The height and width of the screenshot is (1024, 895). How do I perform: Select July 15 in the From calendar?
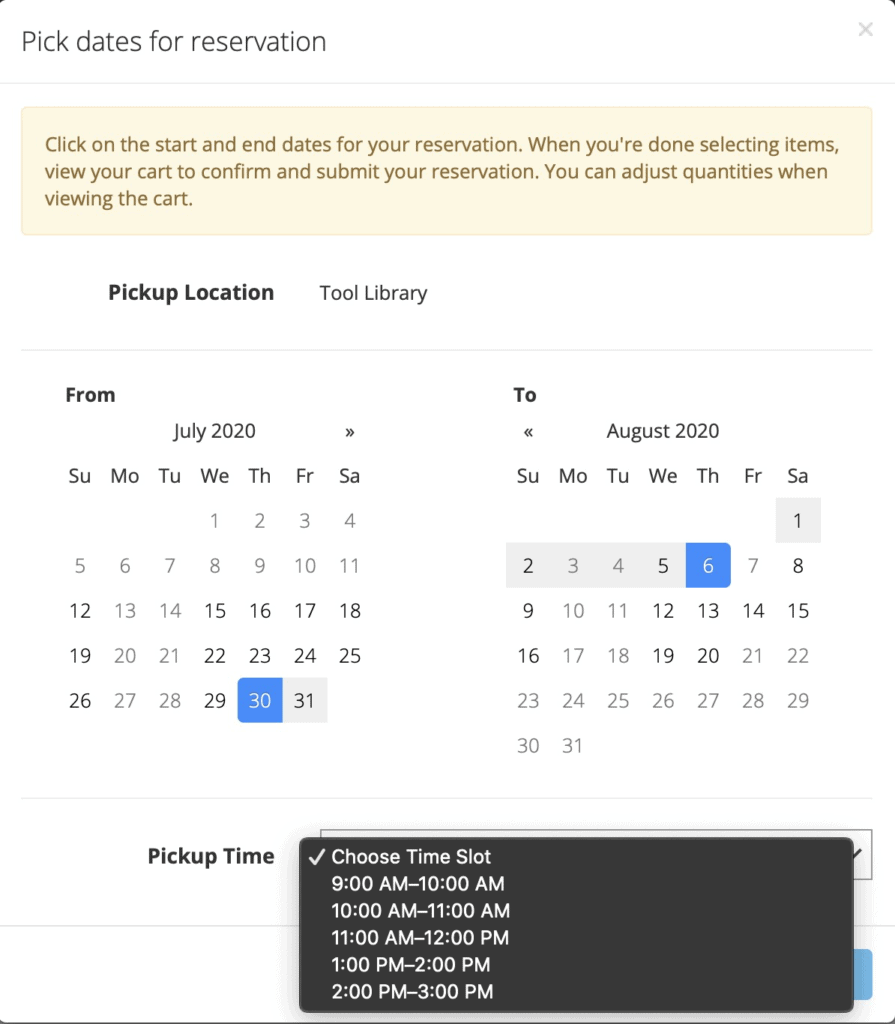click(214, 610)
